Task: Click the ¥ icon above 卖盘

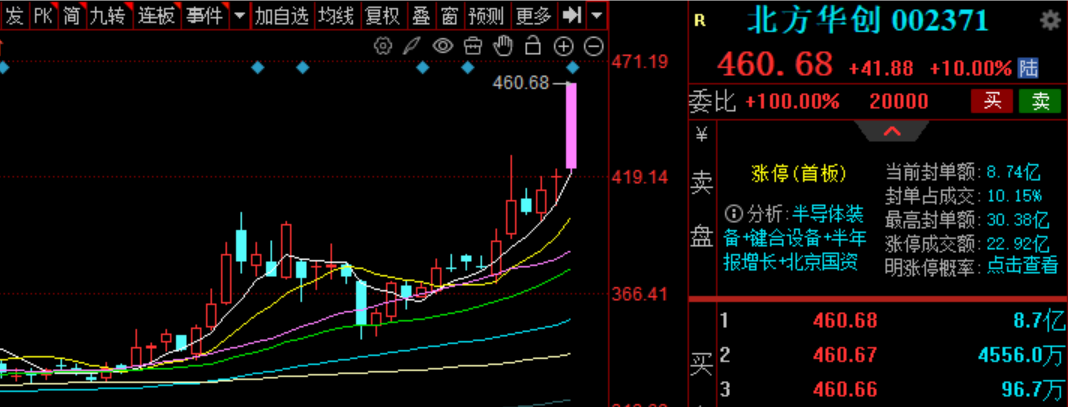Action: tap(702, 135)
